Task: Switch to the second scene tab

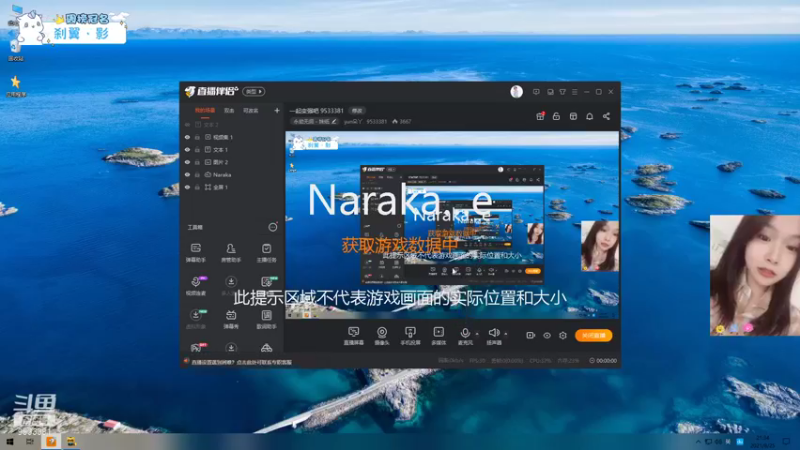Action: (x=229, y=110)
